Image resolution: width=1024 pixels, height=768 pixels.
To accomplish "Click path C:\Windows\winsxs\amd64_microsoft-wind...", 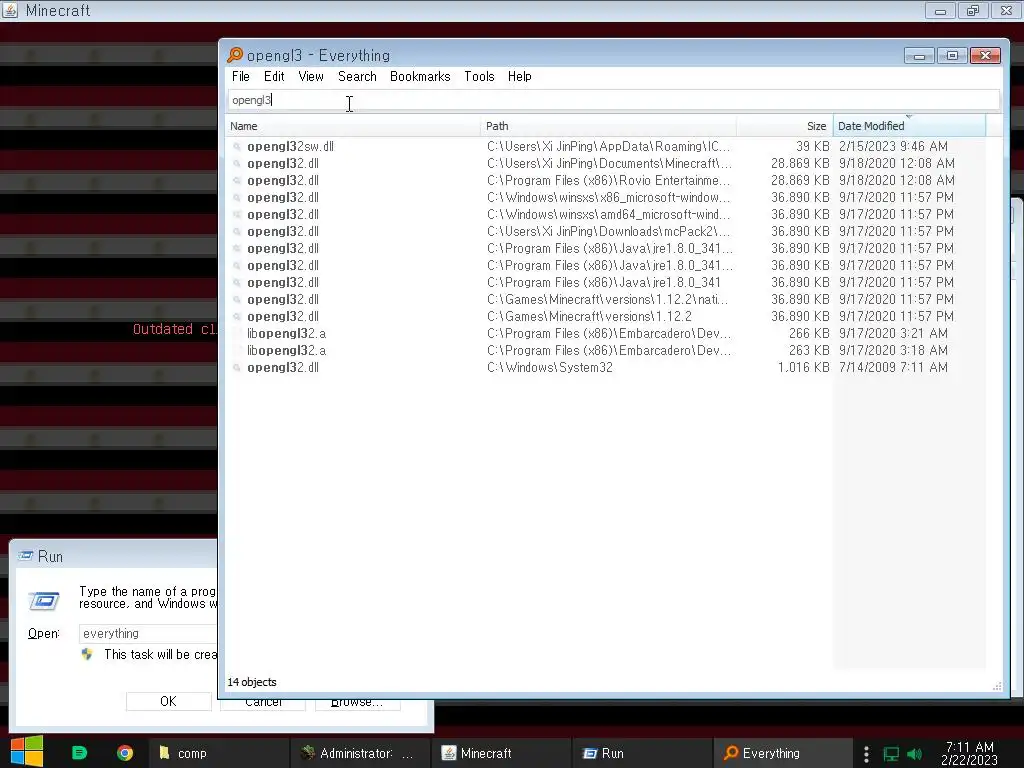I will click(609, 214).
